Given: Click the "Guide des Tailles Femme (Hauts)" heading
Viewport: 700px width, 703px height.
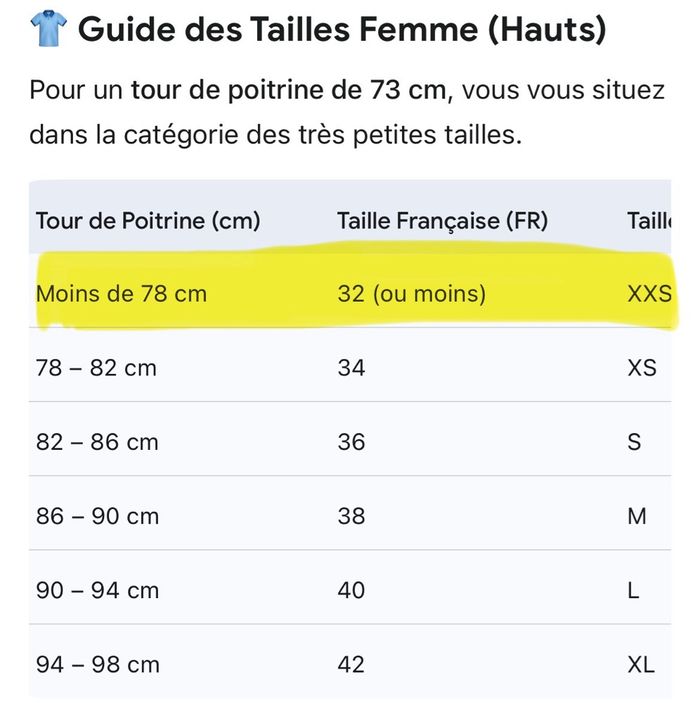Looking at the screenshot, I should point(342,30).
